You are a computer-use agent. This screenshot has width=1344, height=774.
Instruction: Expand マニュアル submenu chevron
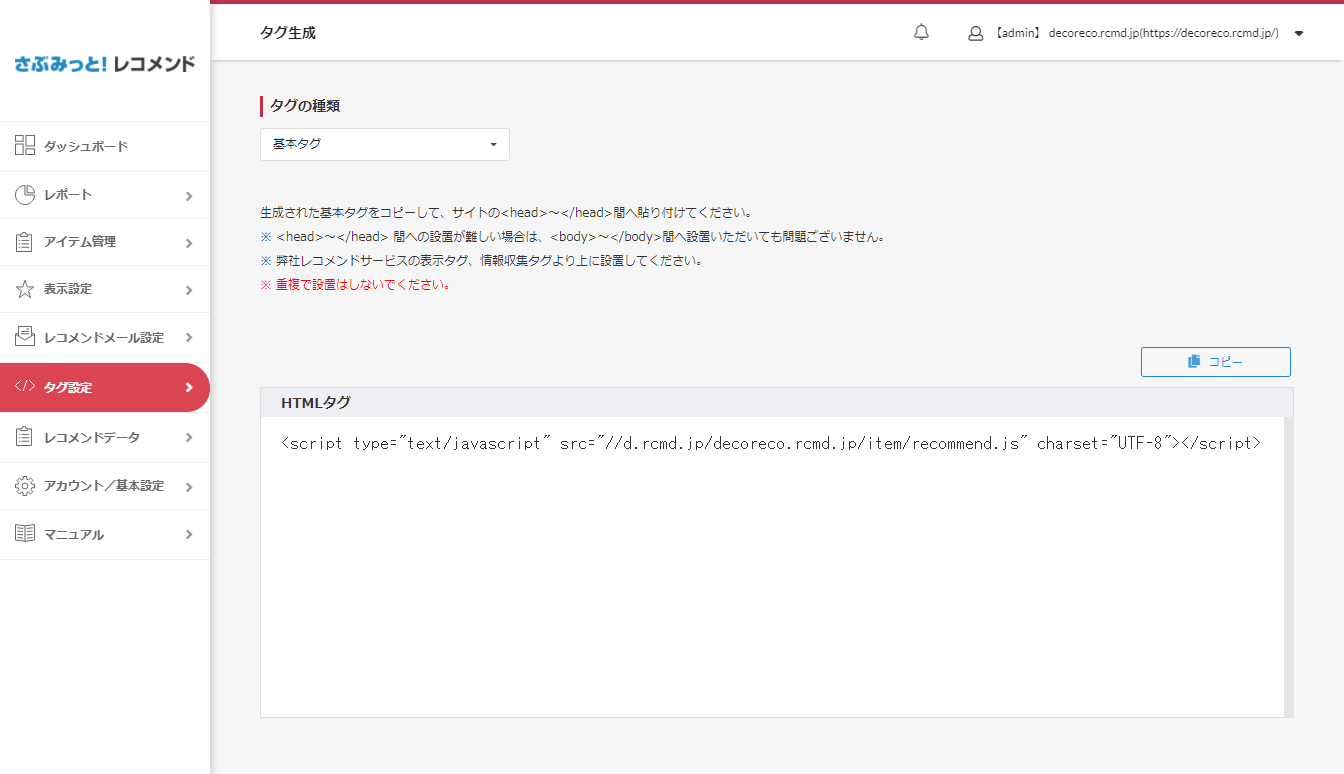[189, 535]
